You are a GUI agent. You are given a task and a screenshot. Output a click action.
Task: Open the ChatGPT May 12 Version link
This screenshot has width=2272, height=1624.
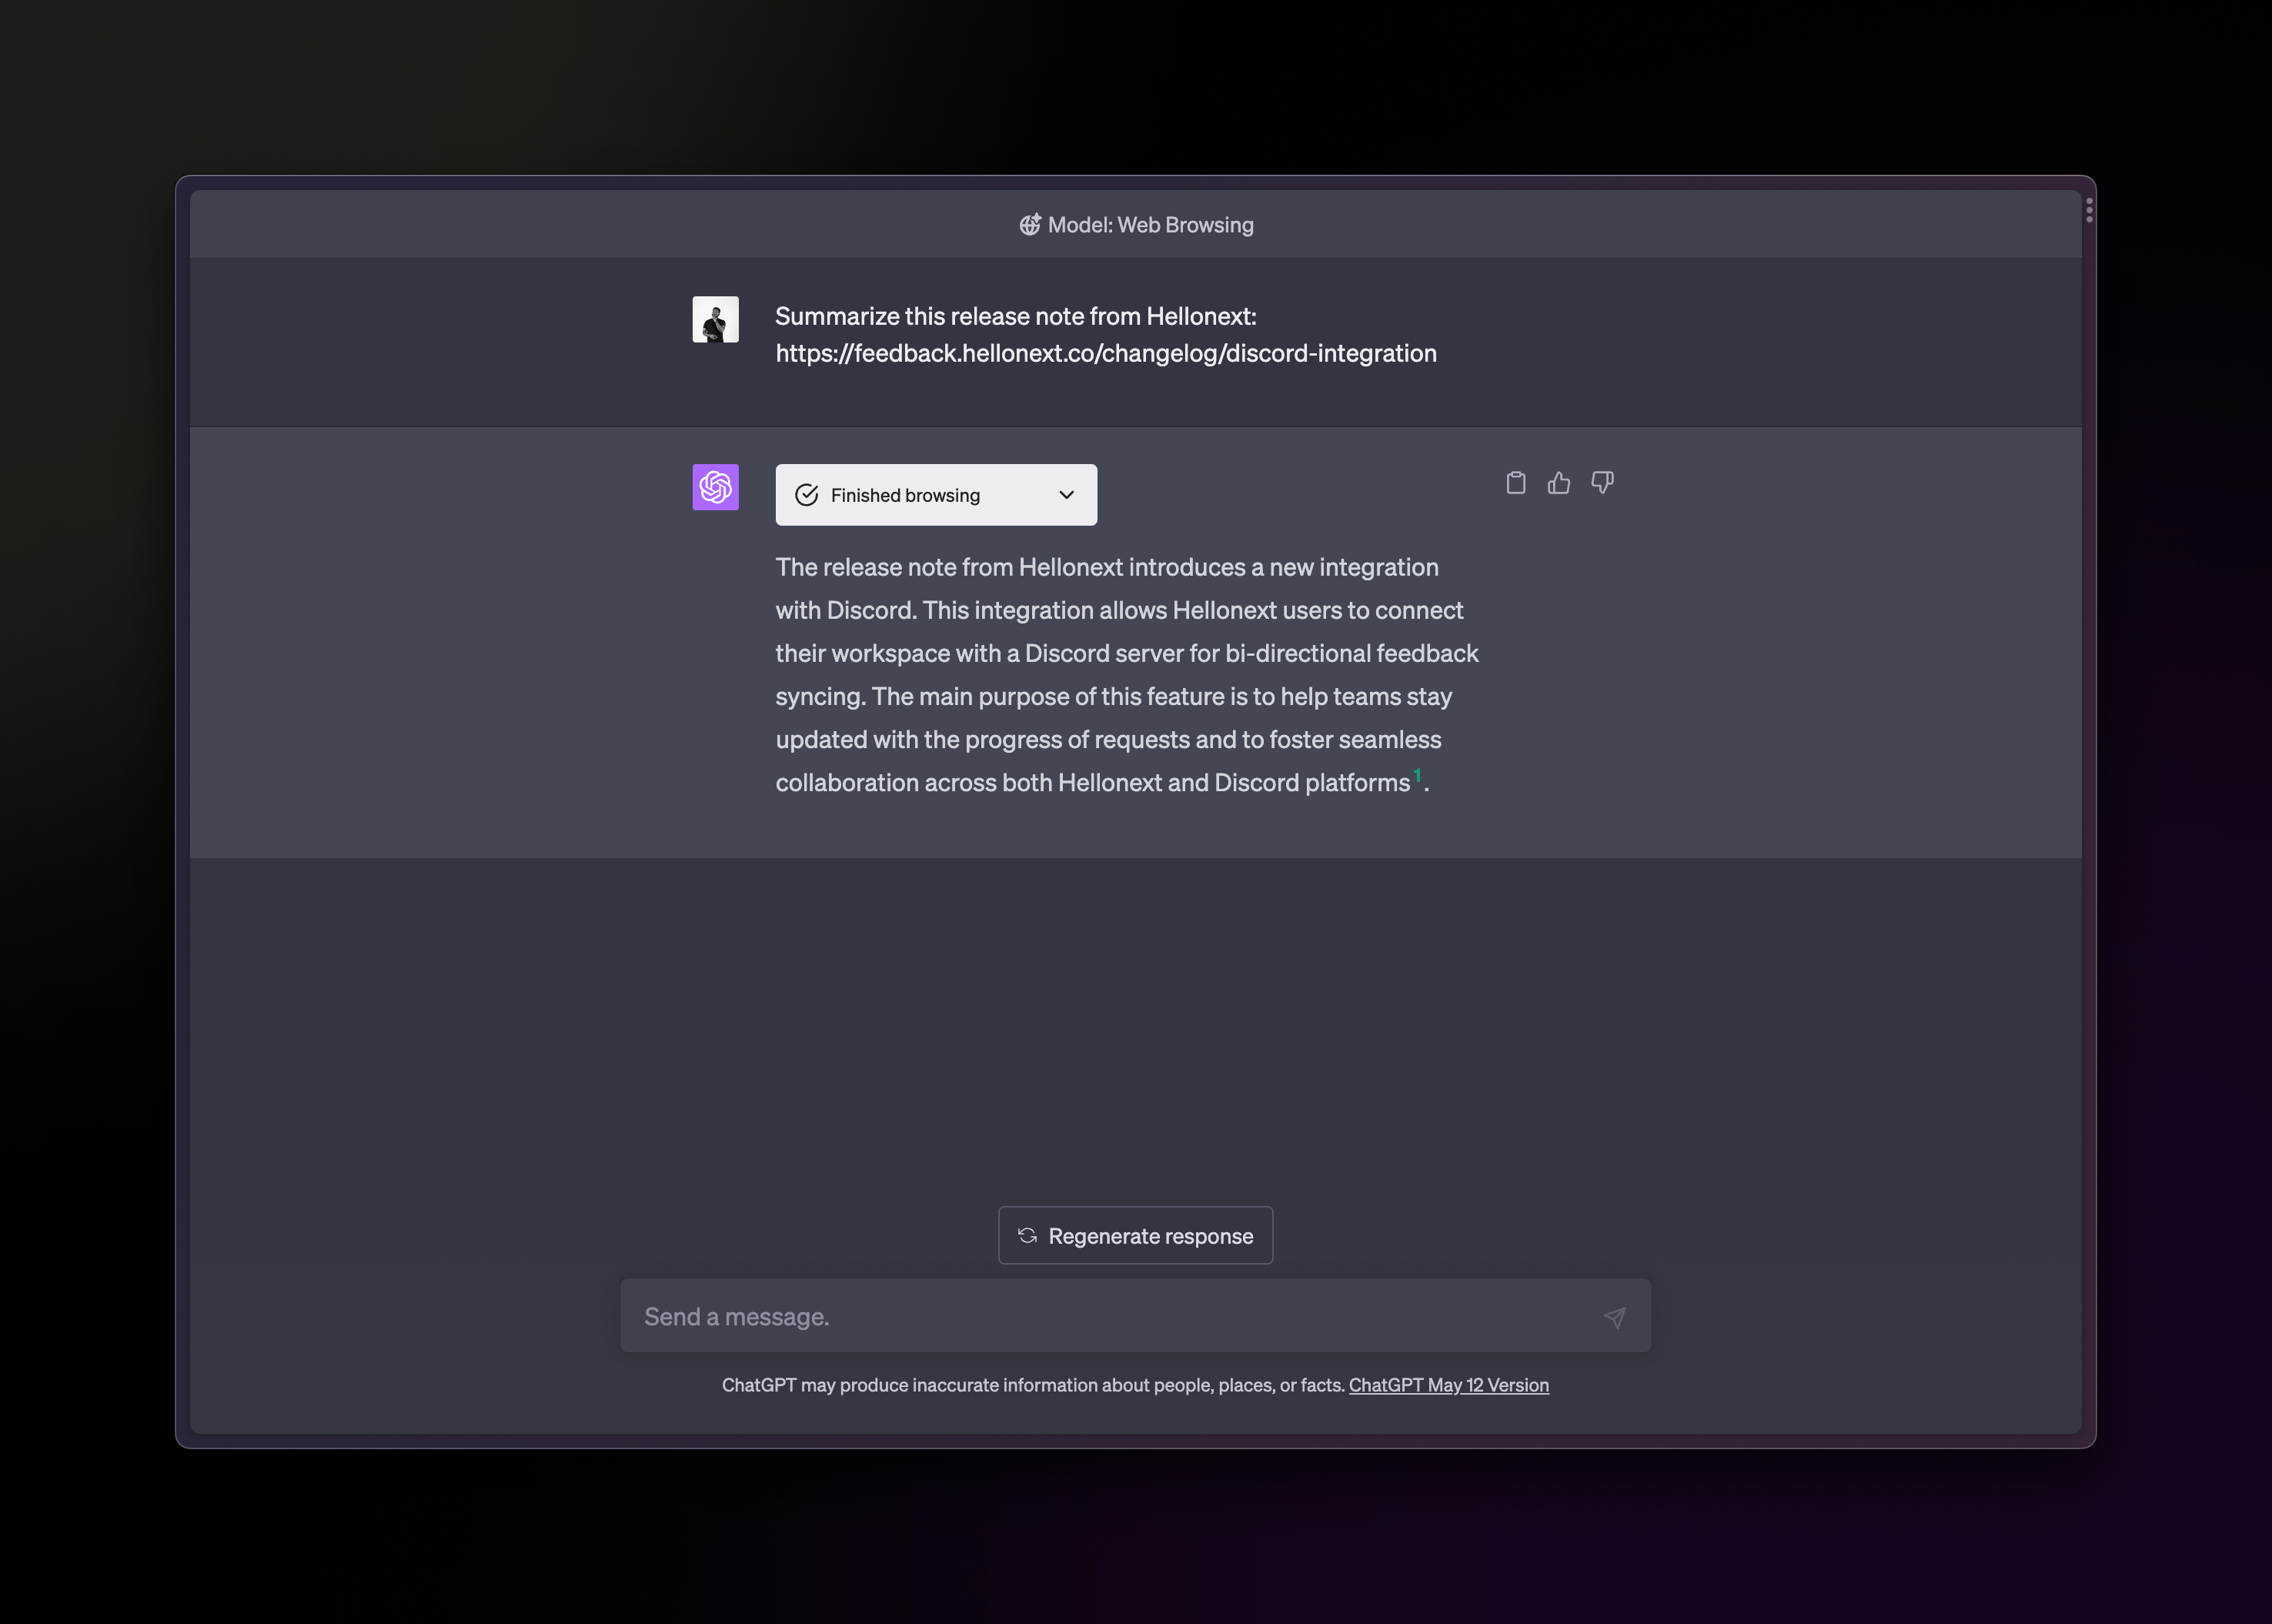pyautogui.click(x=1448, y=1385)
